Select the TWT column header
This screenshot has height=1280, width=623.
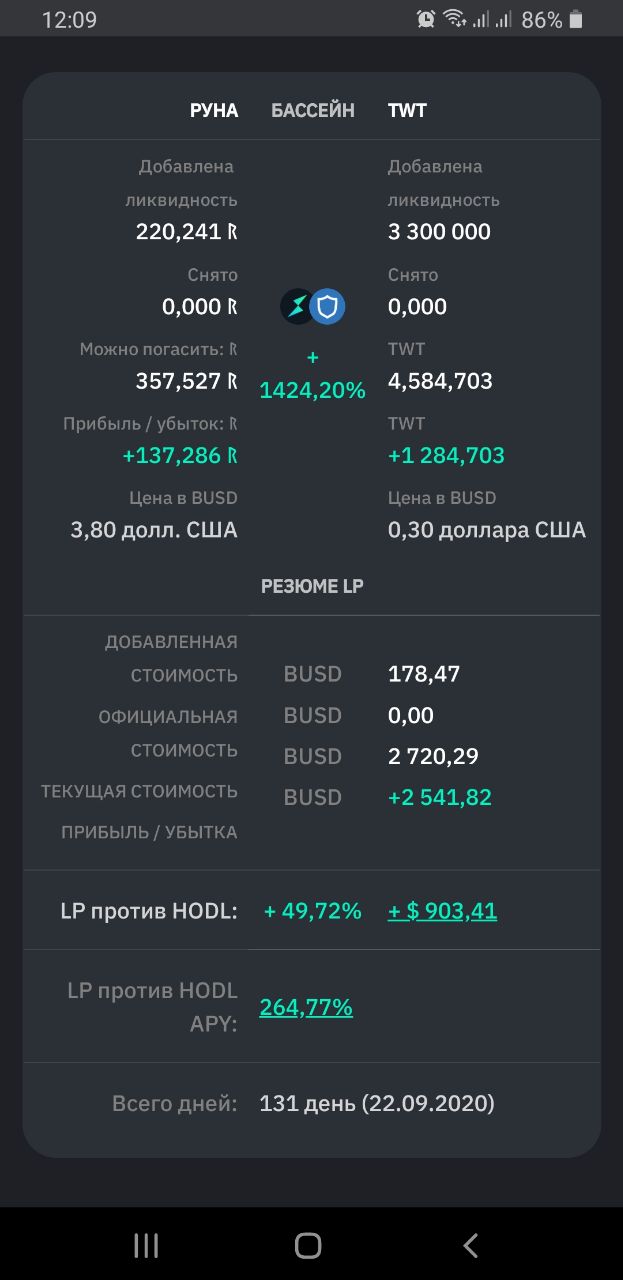[x=407, y=111]
